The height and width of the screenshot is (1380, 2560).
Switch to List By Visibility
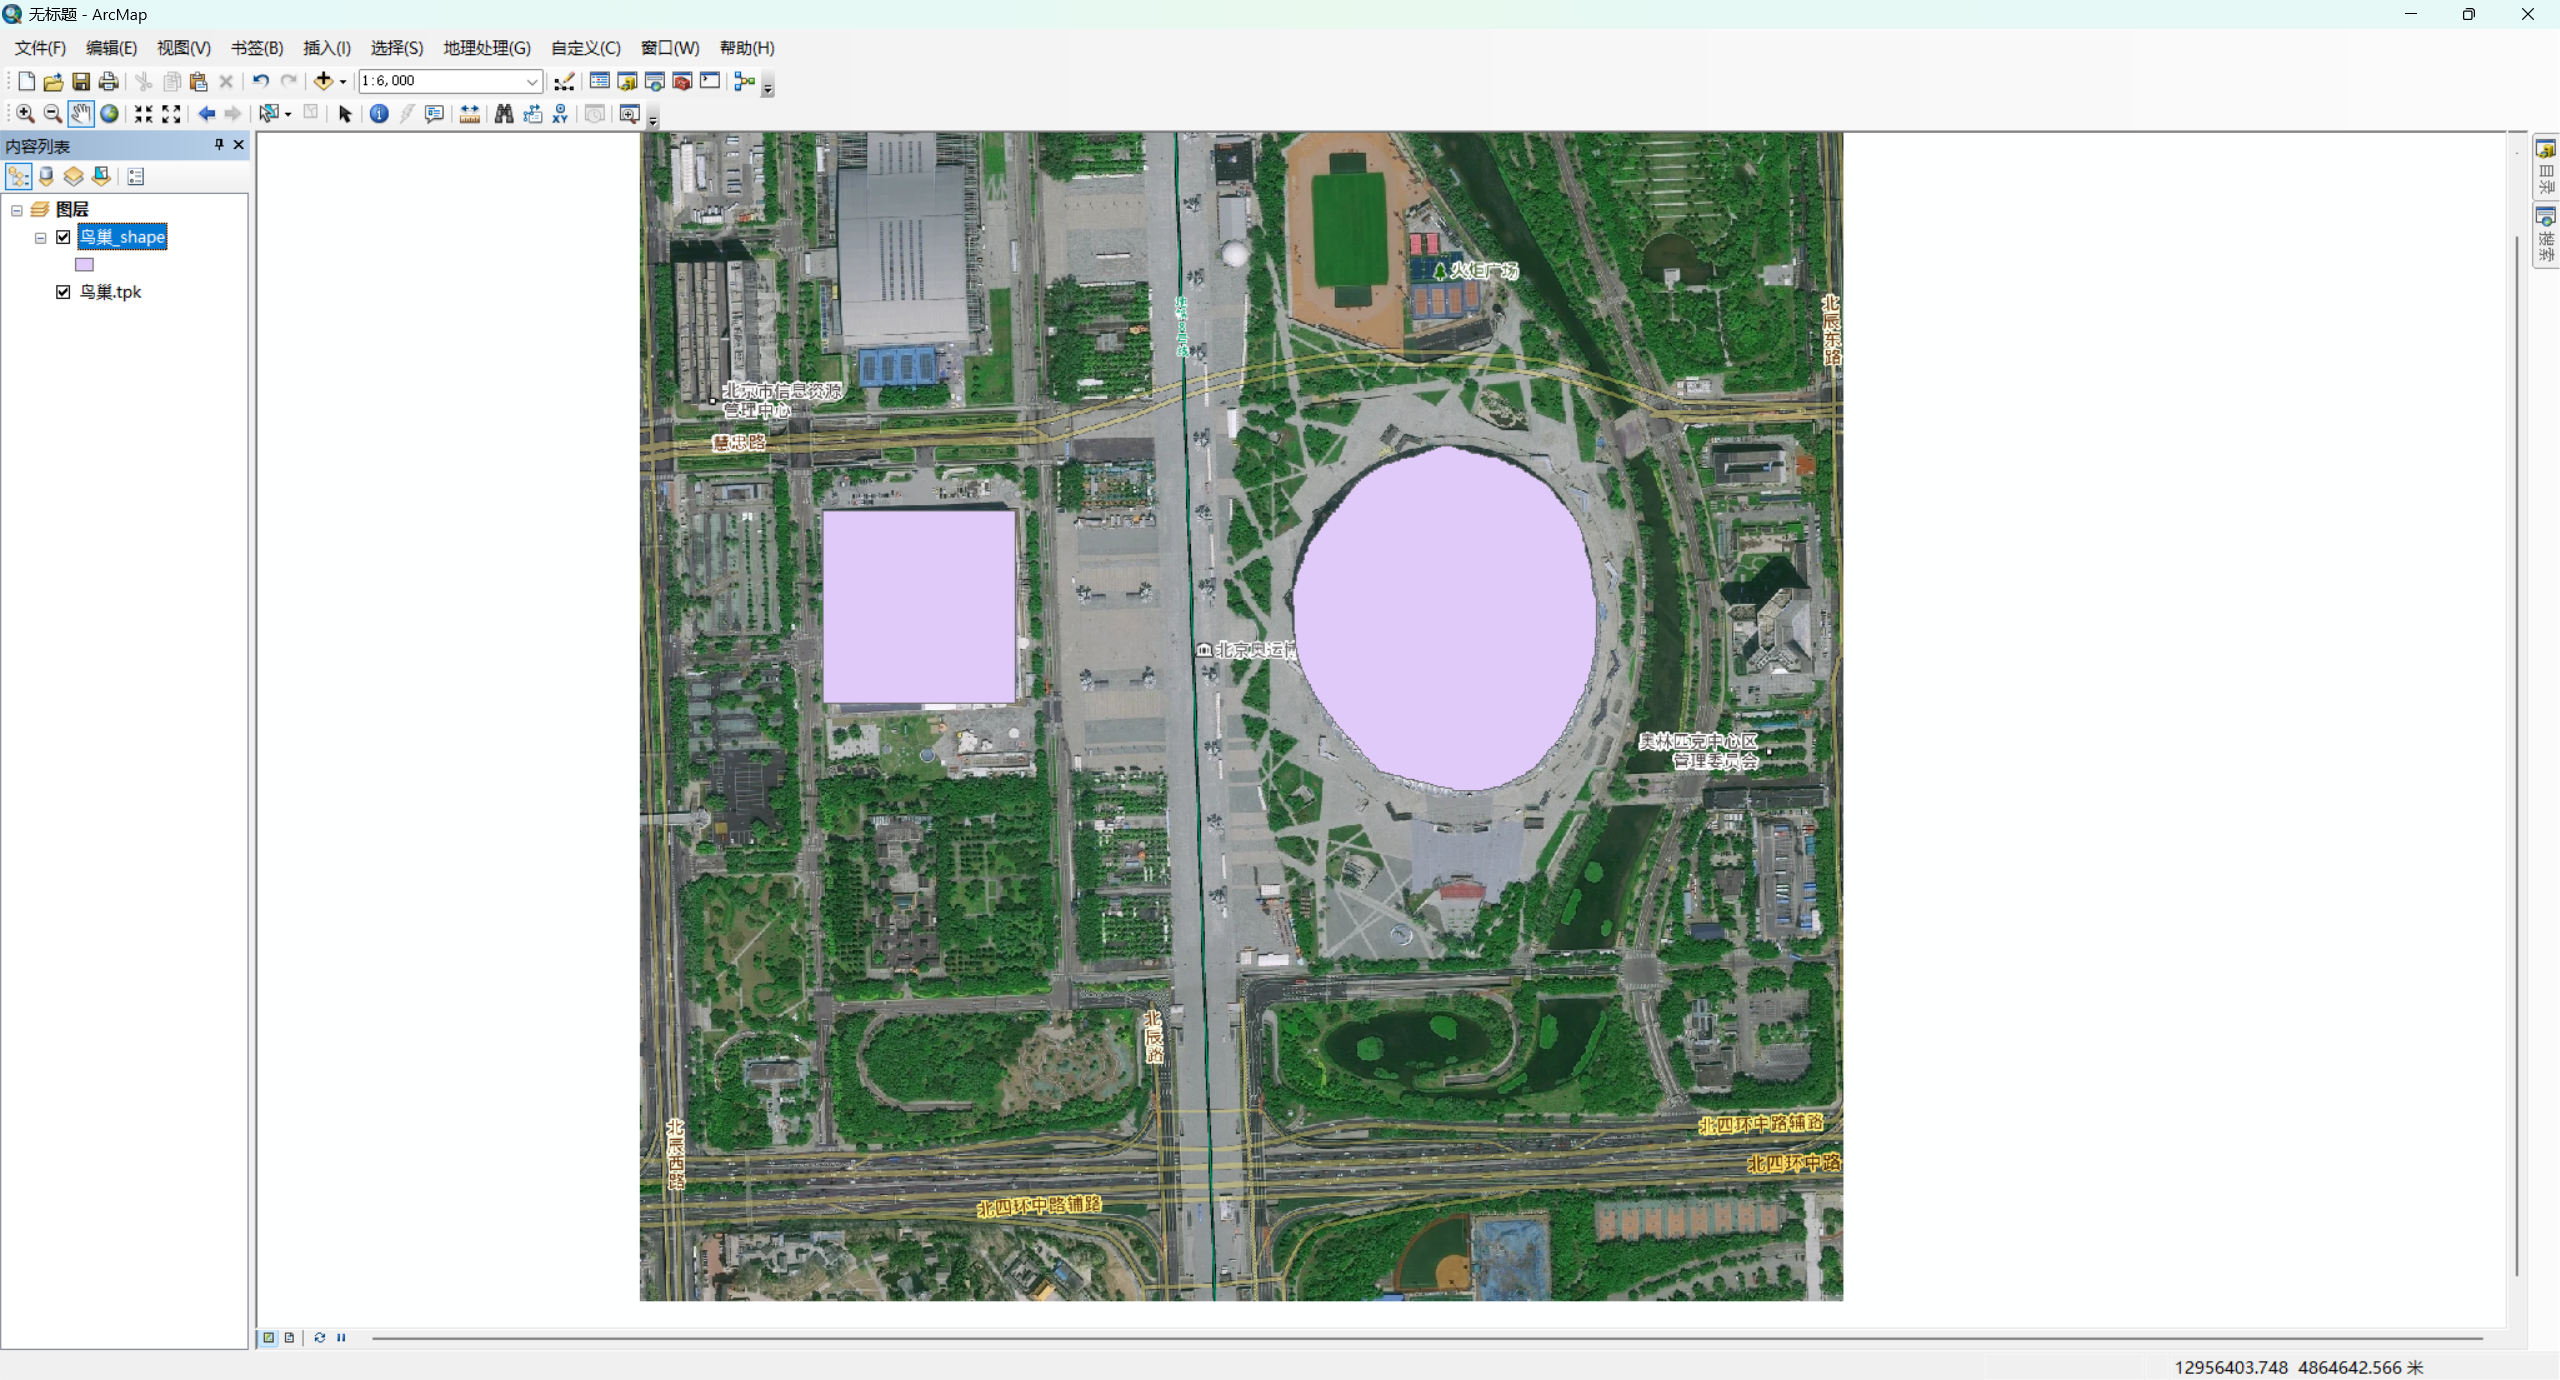tap(73, 177)
